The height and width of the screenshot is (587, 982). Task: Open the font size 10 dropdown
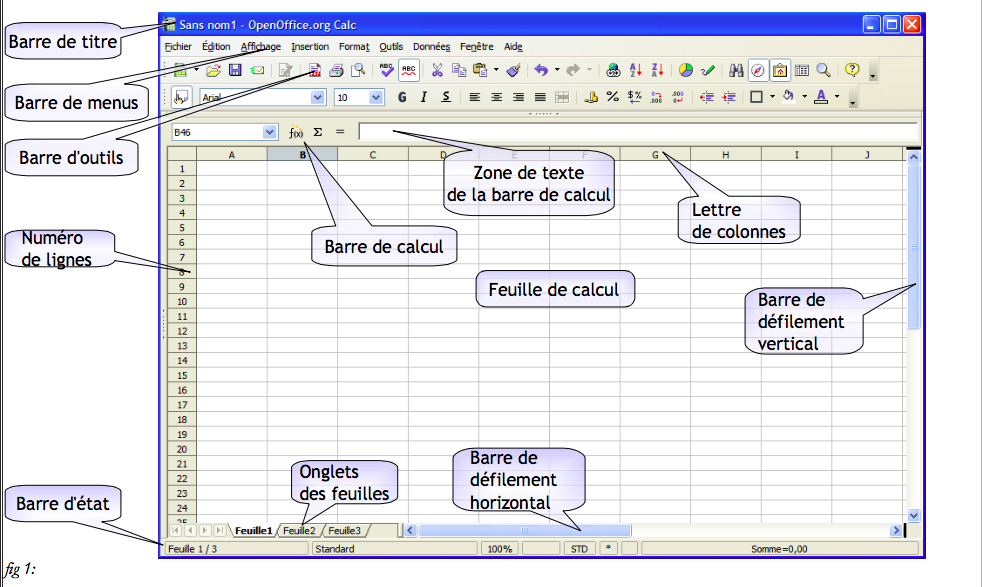click(x=376, y=97)
